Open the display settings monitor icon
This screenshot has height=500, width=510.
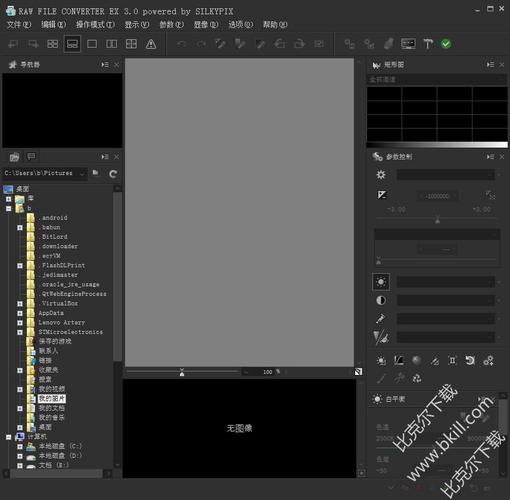(x=408, y=44)
